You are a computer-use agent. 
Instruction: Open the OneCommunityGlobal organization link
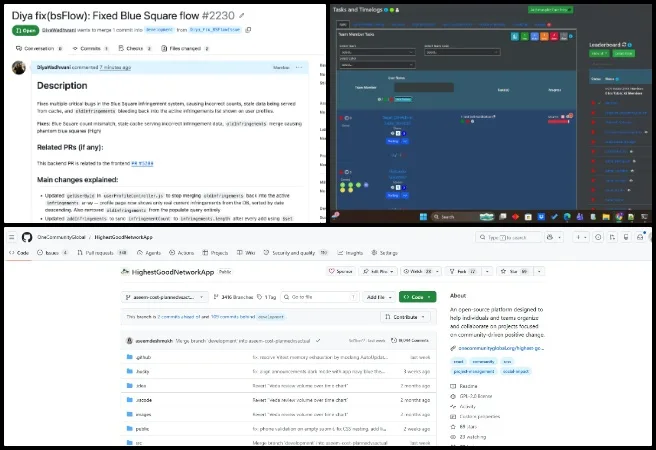point(61,237)
